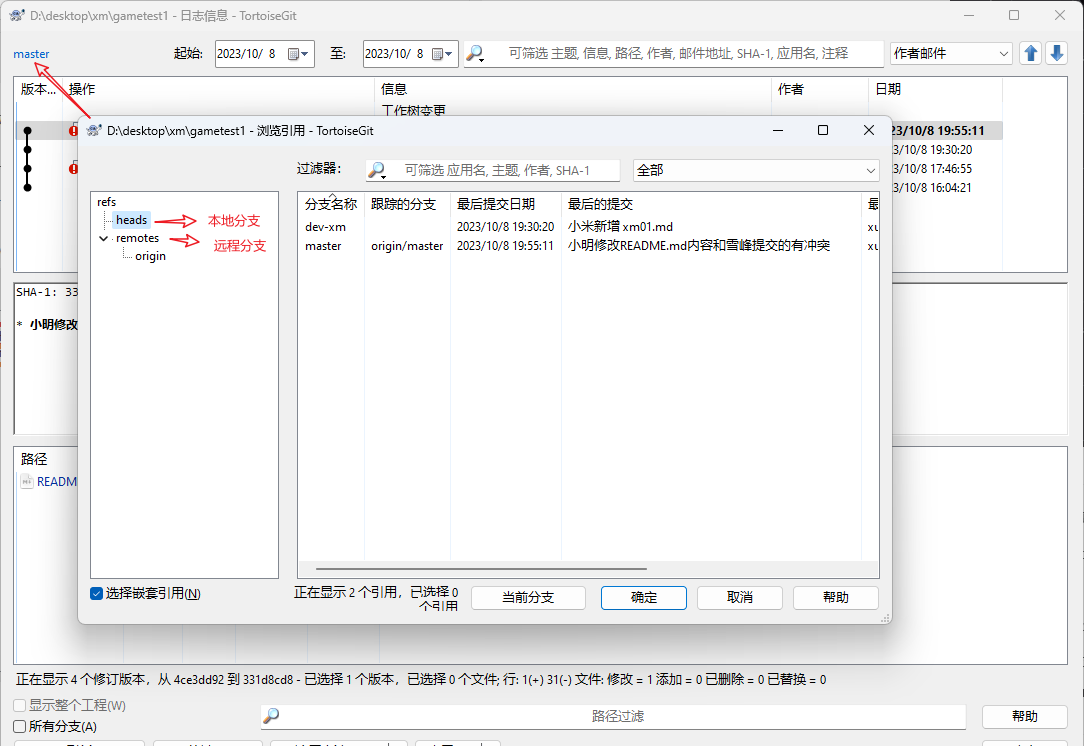Image resolution: width=1084 pixels, height=746 pixels.
Task: Click the 当前分支 button
Action: click(x=528, y=597)
